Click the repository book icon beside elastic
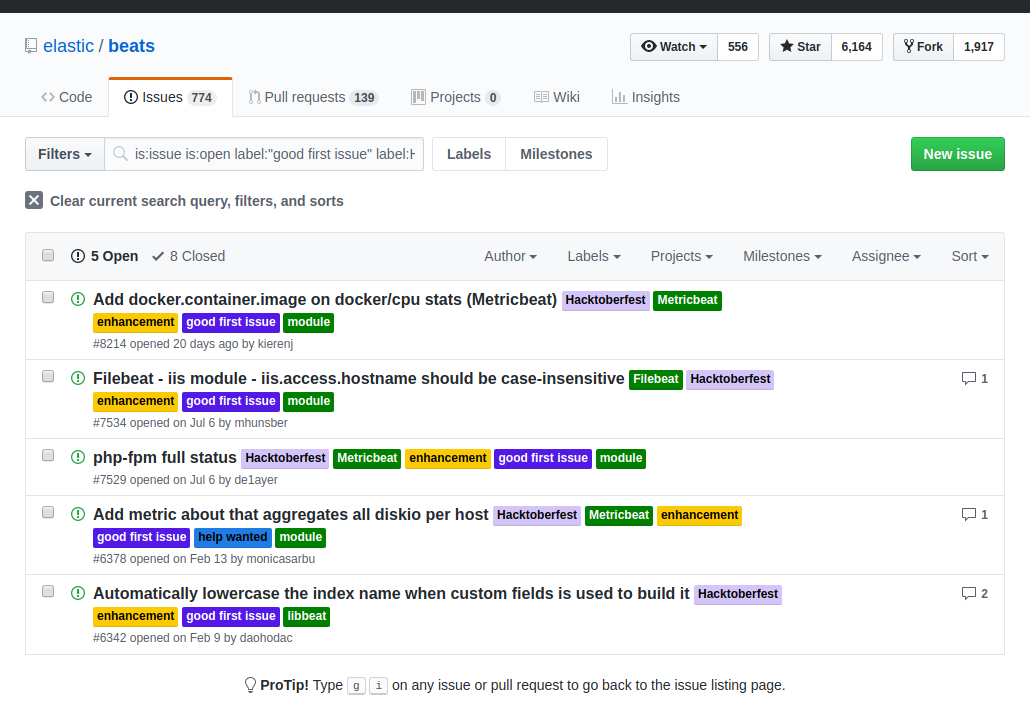 (x=31, y=46)
